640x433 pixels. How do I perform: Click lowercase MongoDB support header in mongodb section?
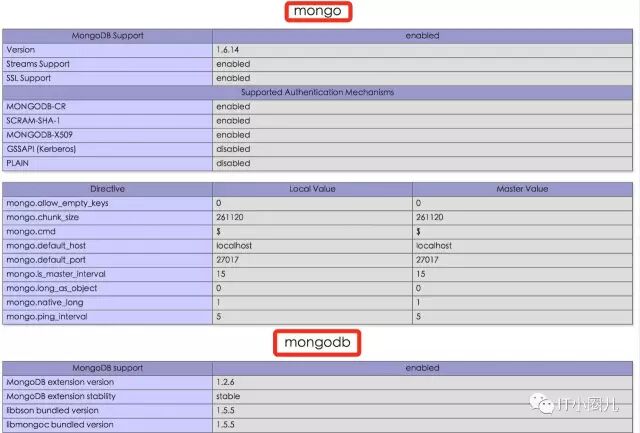tap(107, 368)
